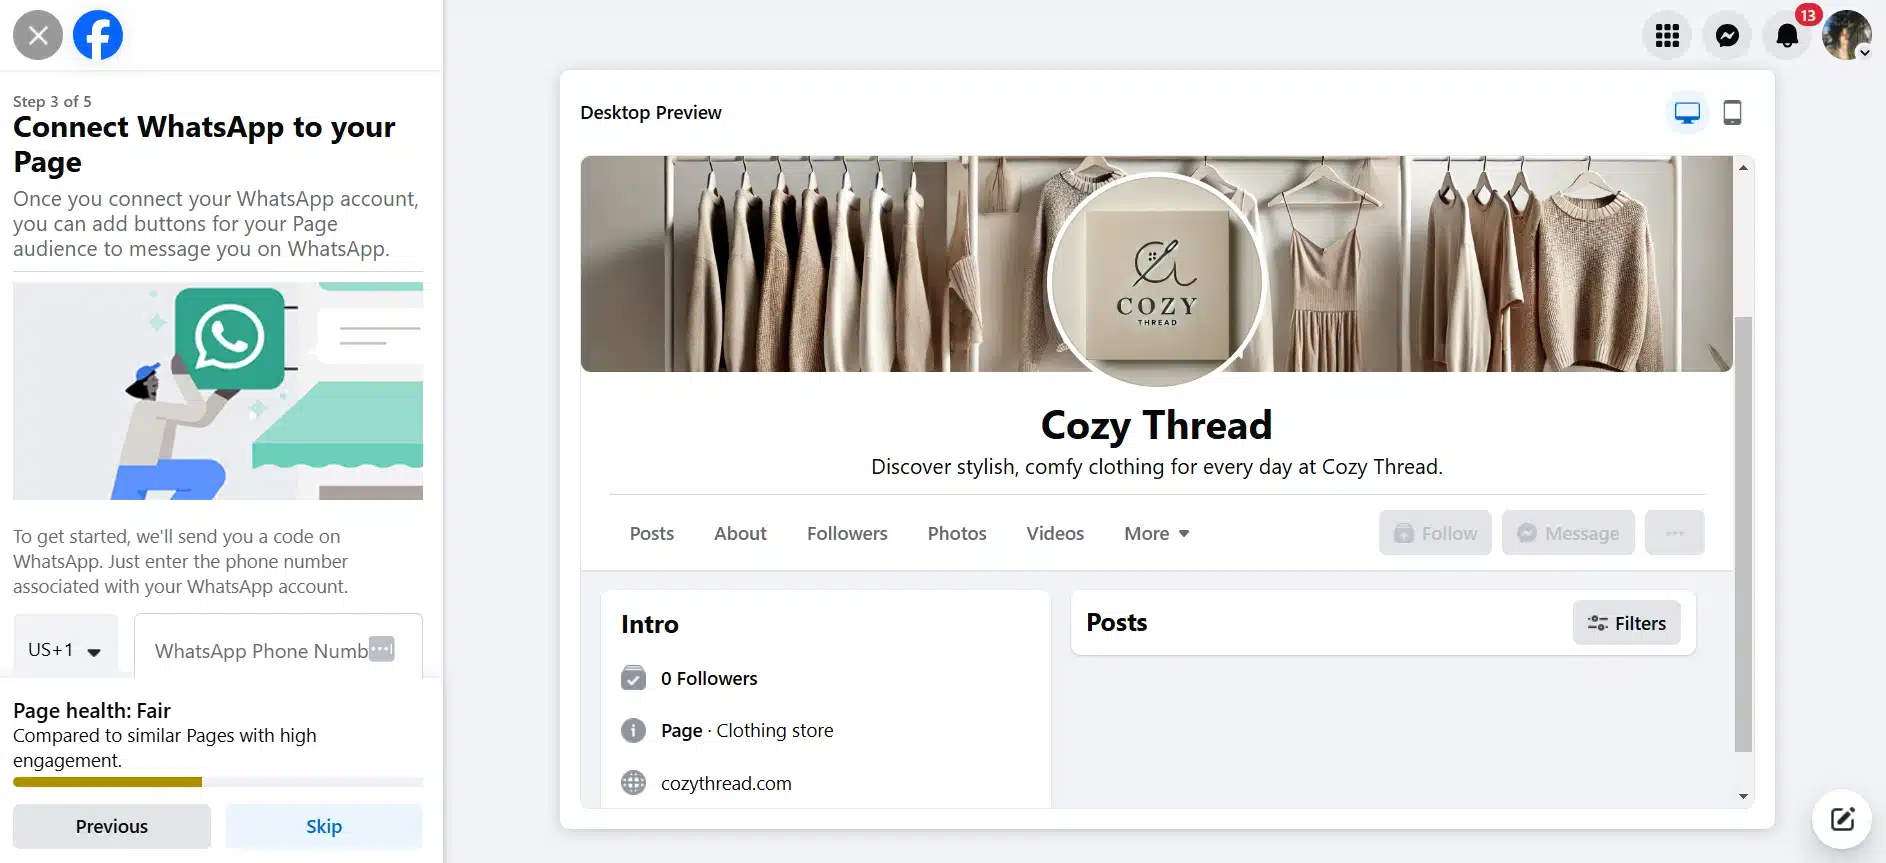The image size is (1886, 863).
Task: Click the Page health progress bar
Action: (218, 782)
